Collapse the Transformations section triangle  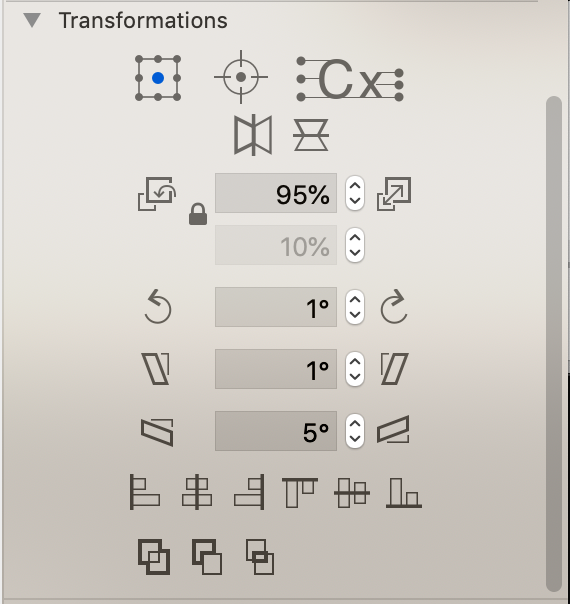tap(32, 20)
